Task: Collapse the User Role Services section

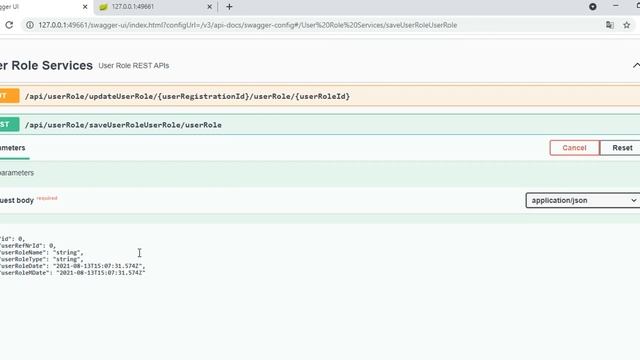Action: click(636, 65)
